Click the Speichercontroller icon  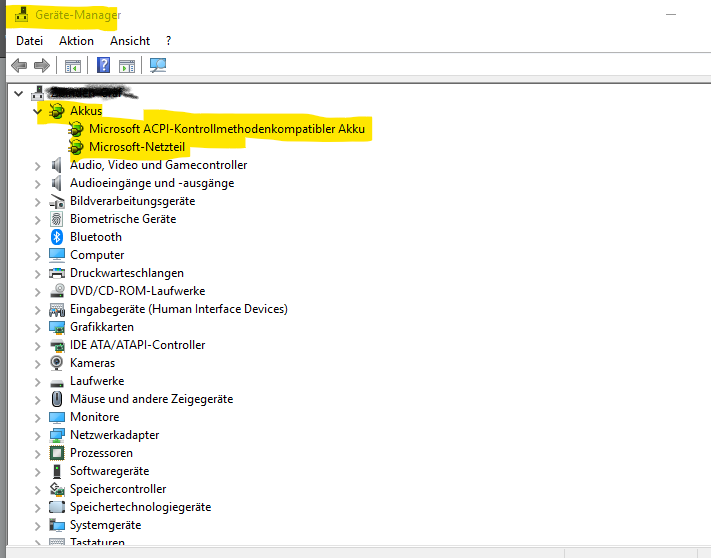point(57,489)
